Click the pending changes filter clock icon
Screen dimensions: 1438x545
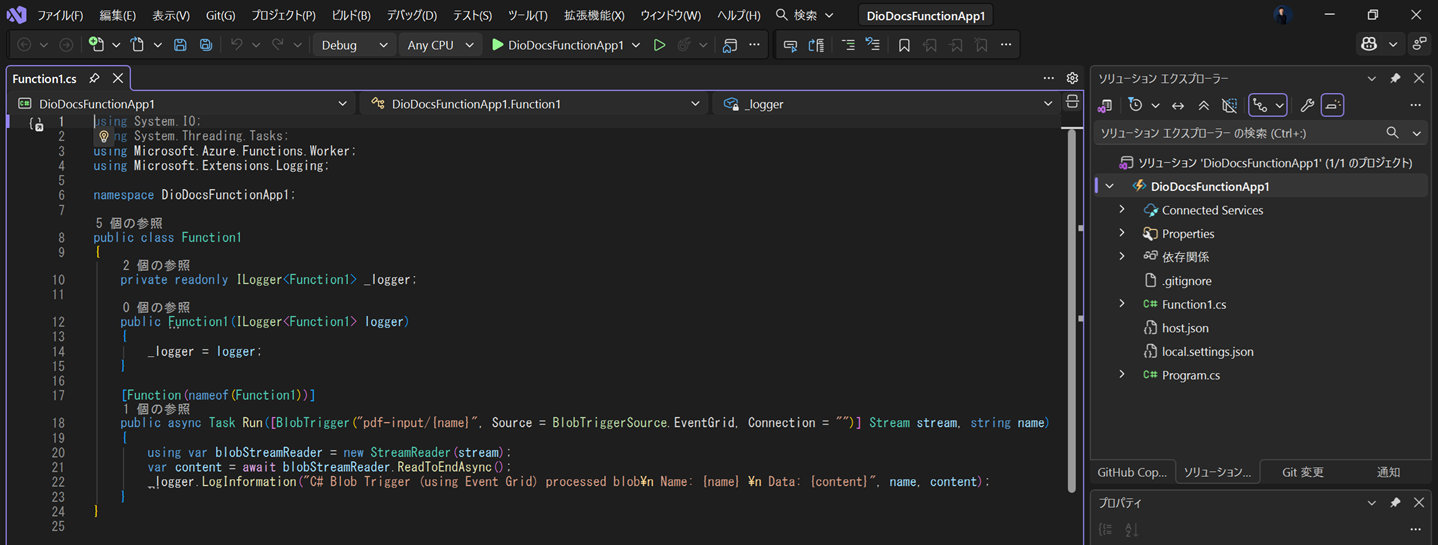[1135, 105]
